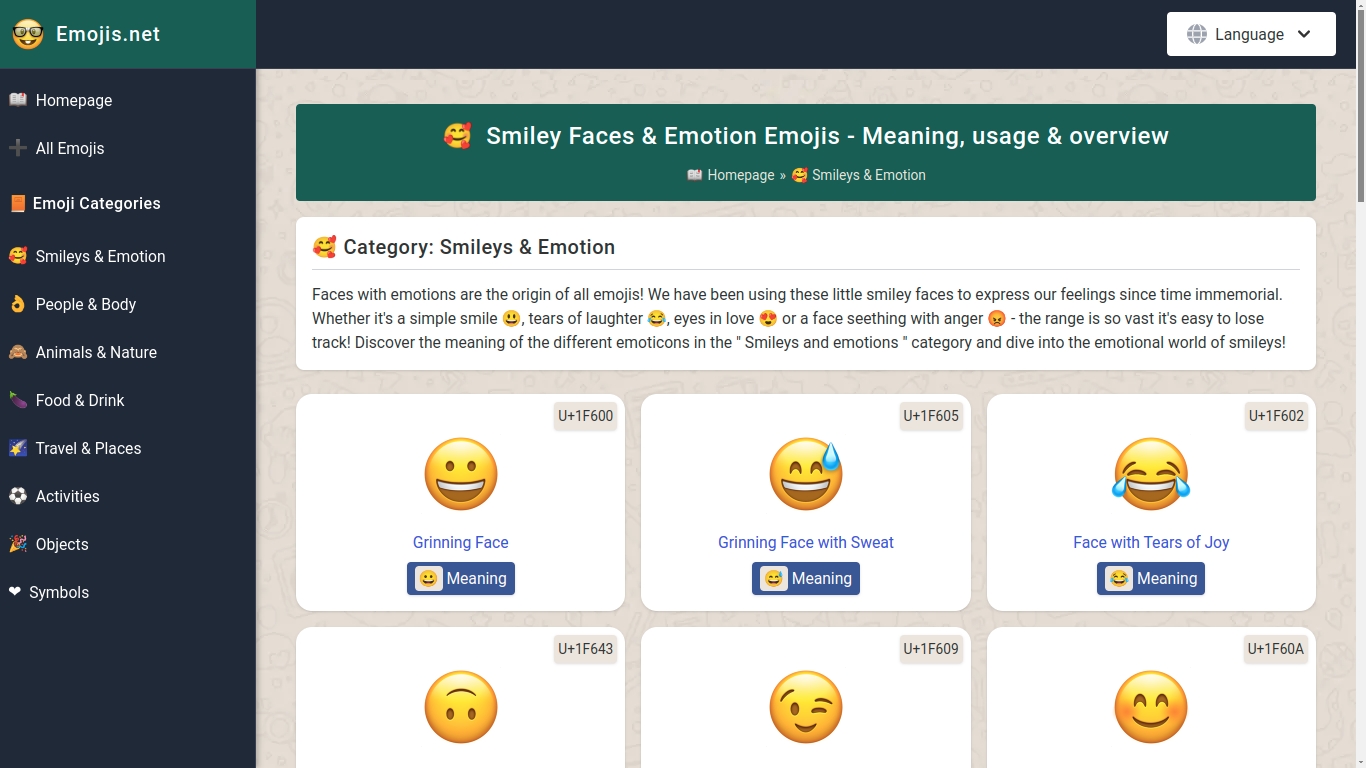Image resolution: width=1366 pixels, height=768 pixels.
Task: Click the U+1F60A code badge
Action: (1276, 649)
